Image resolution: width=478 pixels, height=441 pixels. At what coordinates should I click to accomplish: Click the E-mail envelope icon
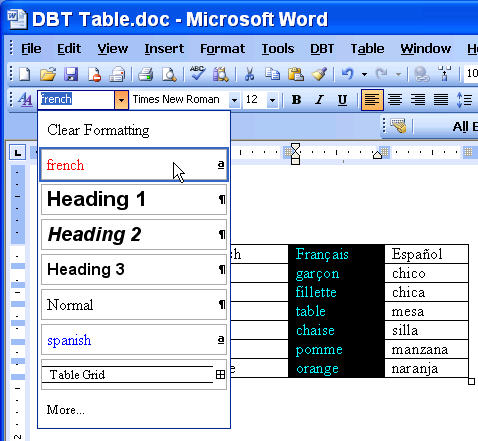point(117,74)
